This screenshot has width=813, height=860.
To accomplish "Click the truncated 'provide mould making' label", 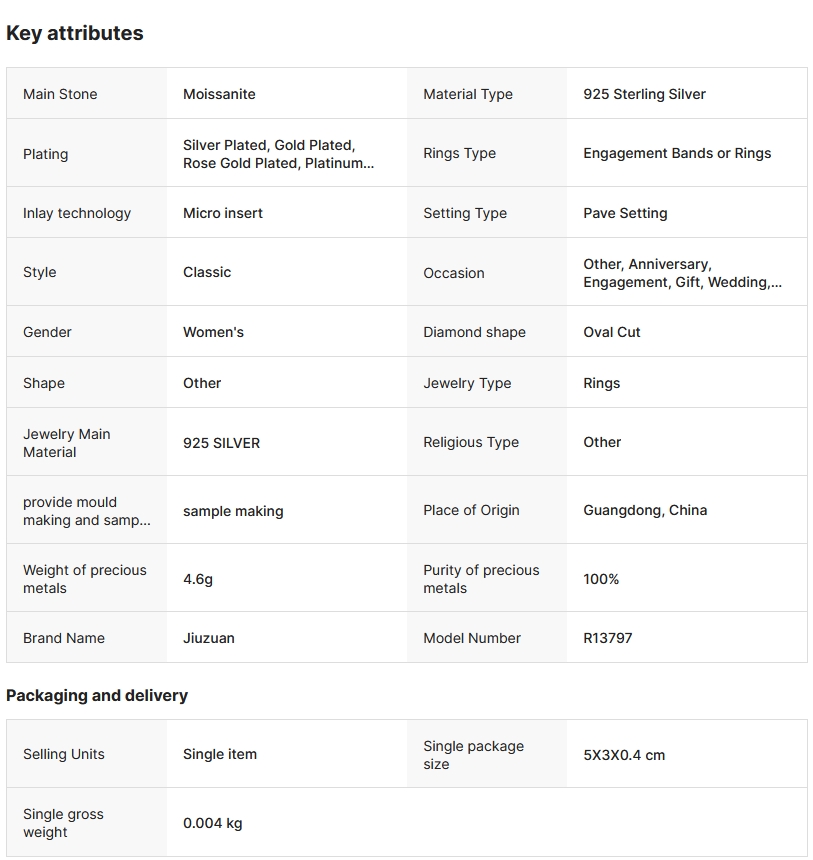I will (86, 511).
